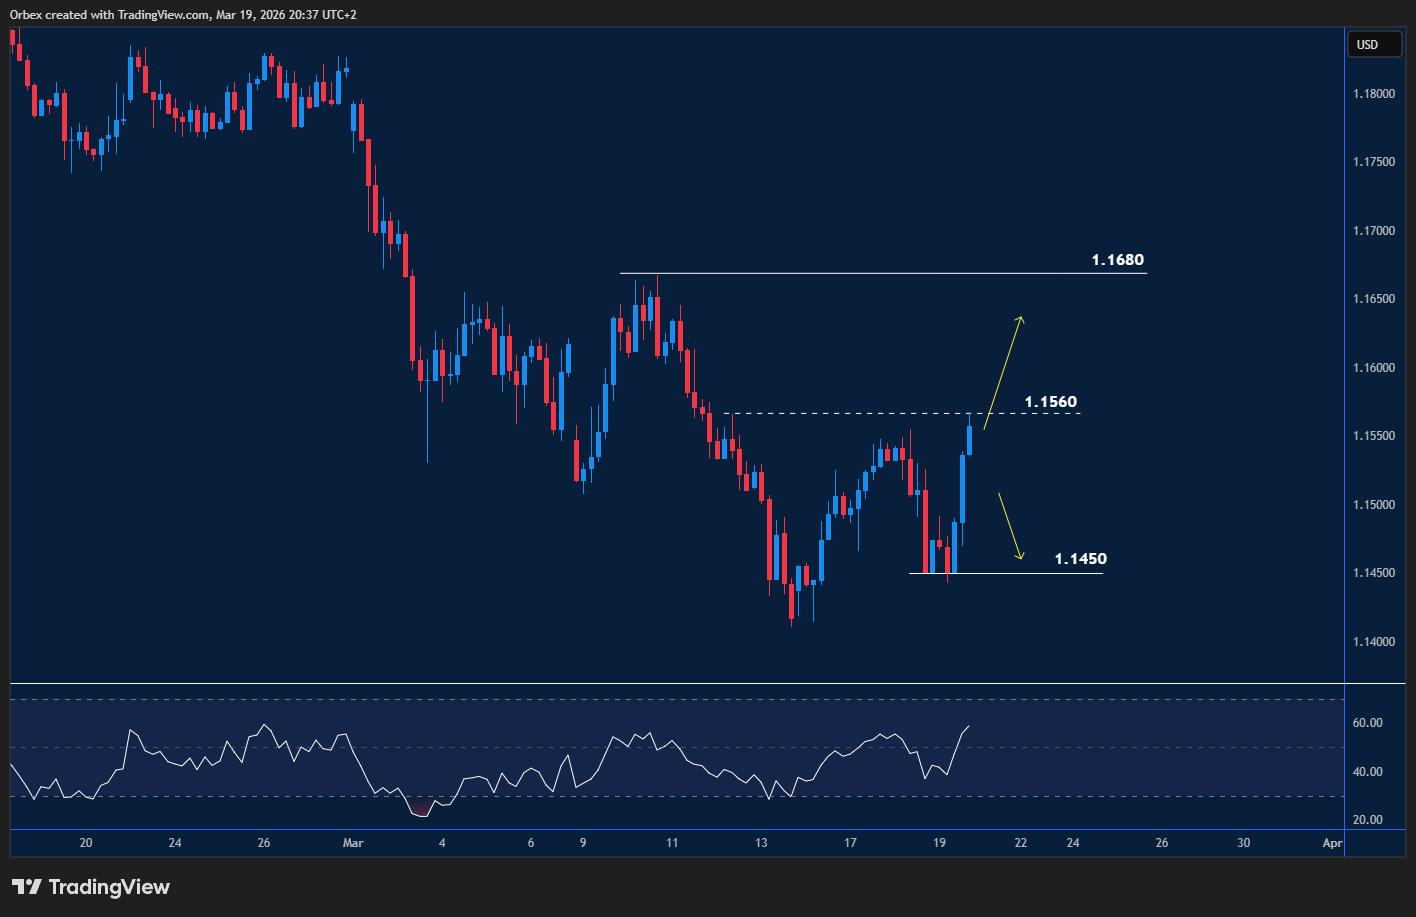Select the solid 1.1450 horizontal support line

(1006, 573)
